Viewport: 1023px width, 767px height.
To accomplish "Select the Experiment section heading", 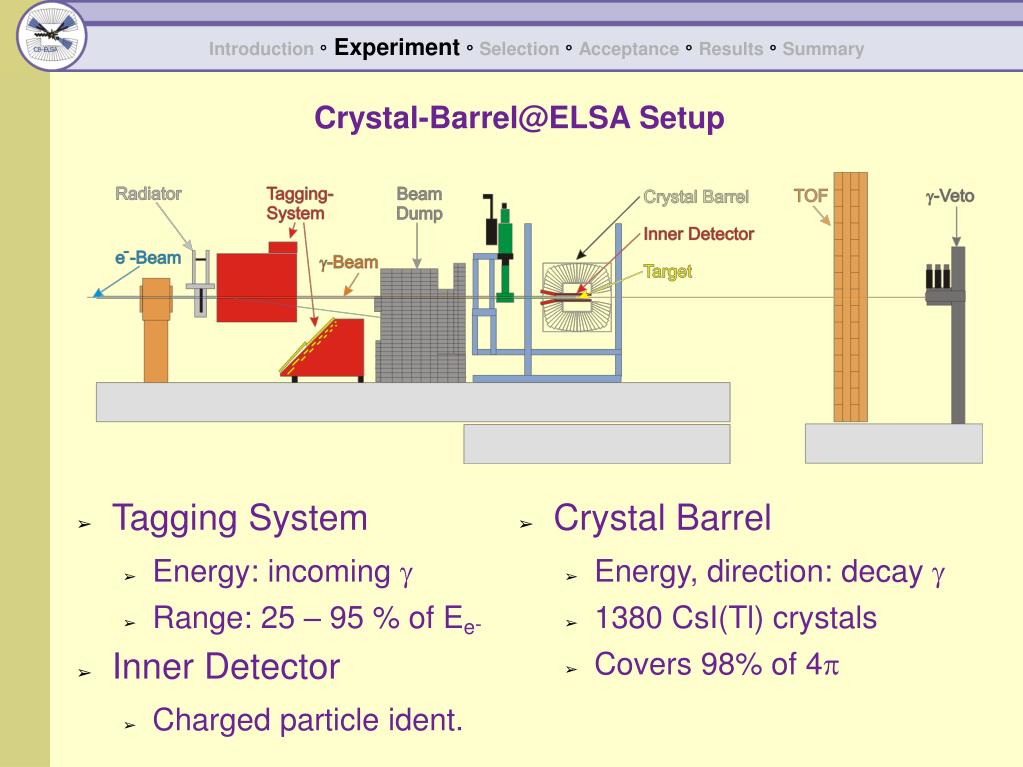I will pyautogui.click(x=397, y=48).
